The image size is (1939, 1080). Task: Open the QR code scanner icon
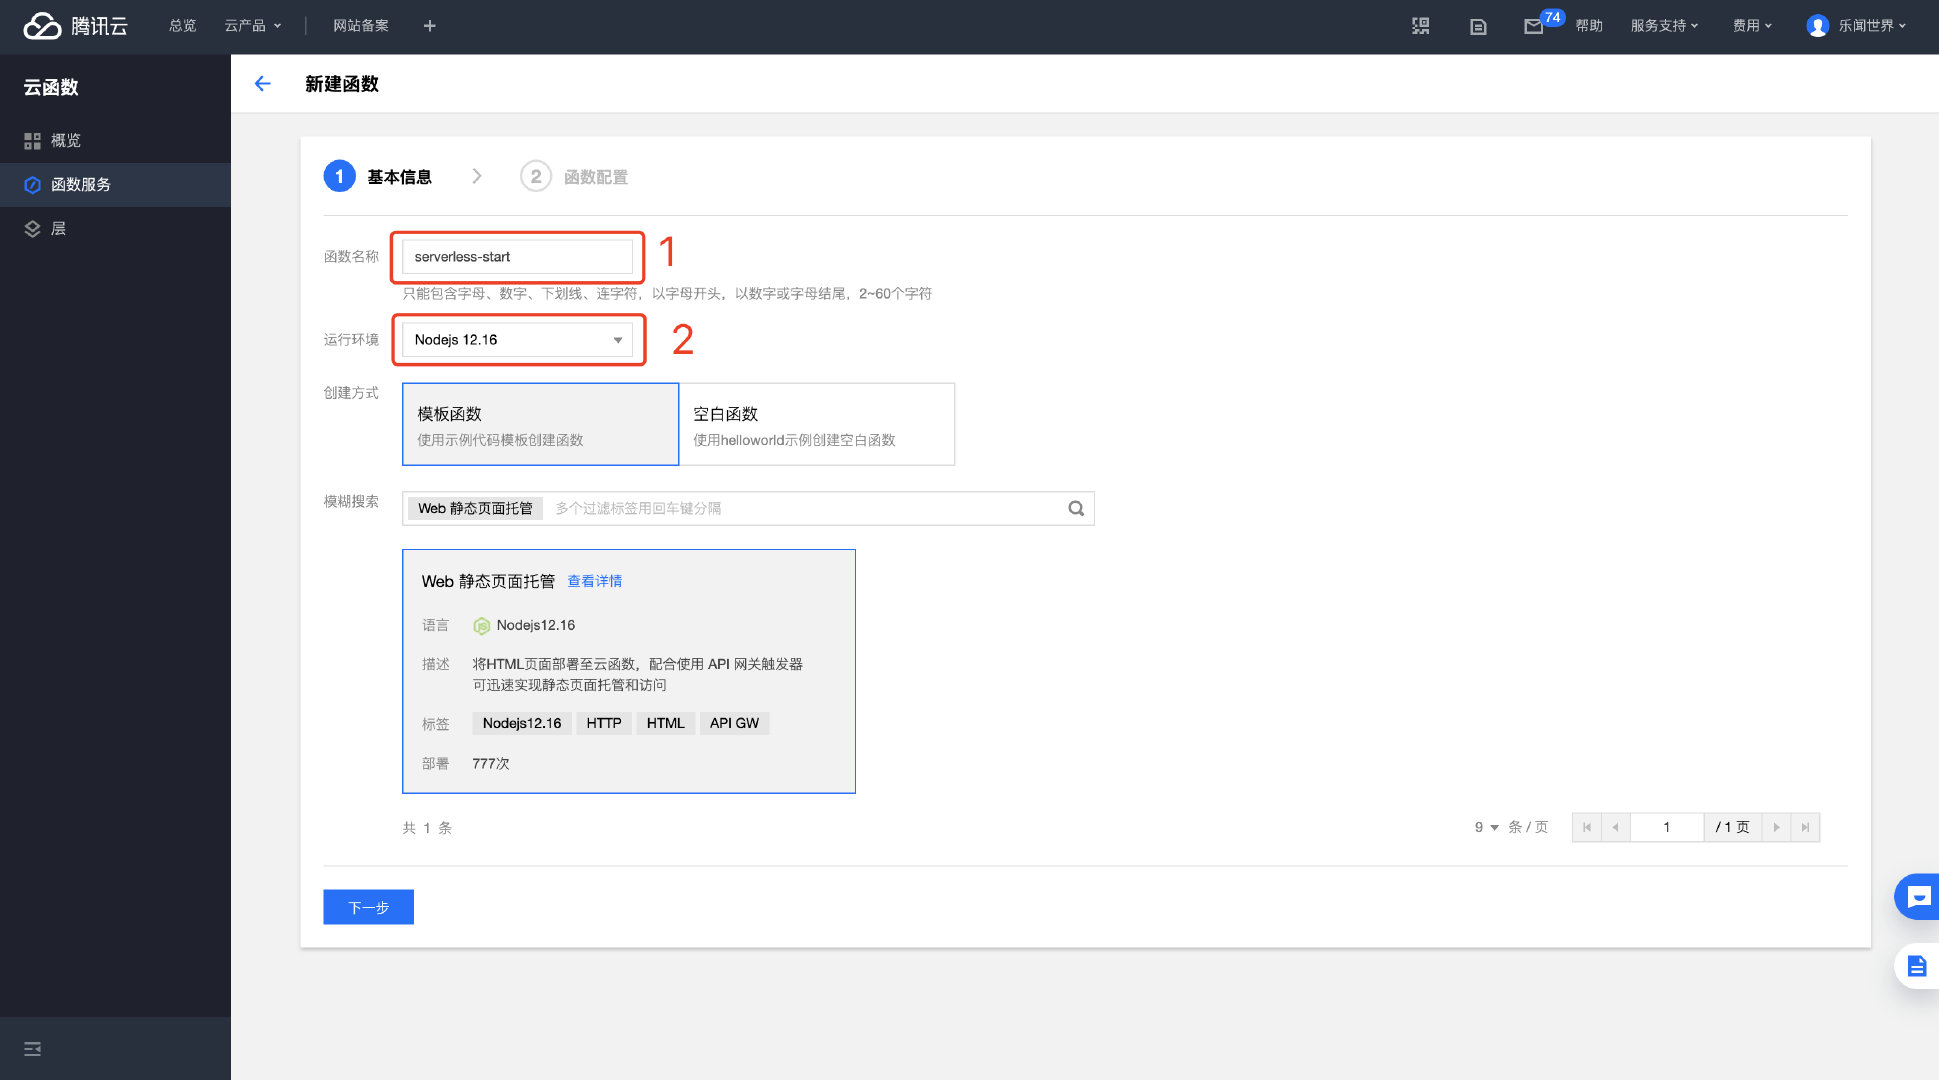coord(1420,26)
